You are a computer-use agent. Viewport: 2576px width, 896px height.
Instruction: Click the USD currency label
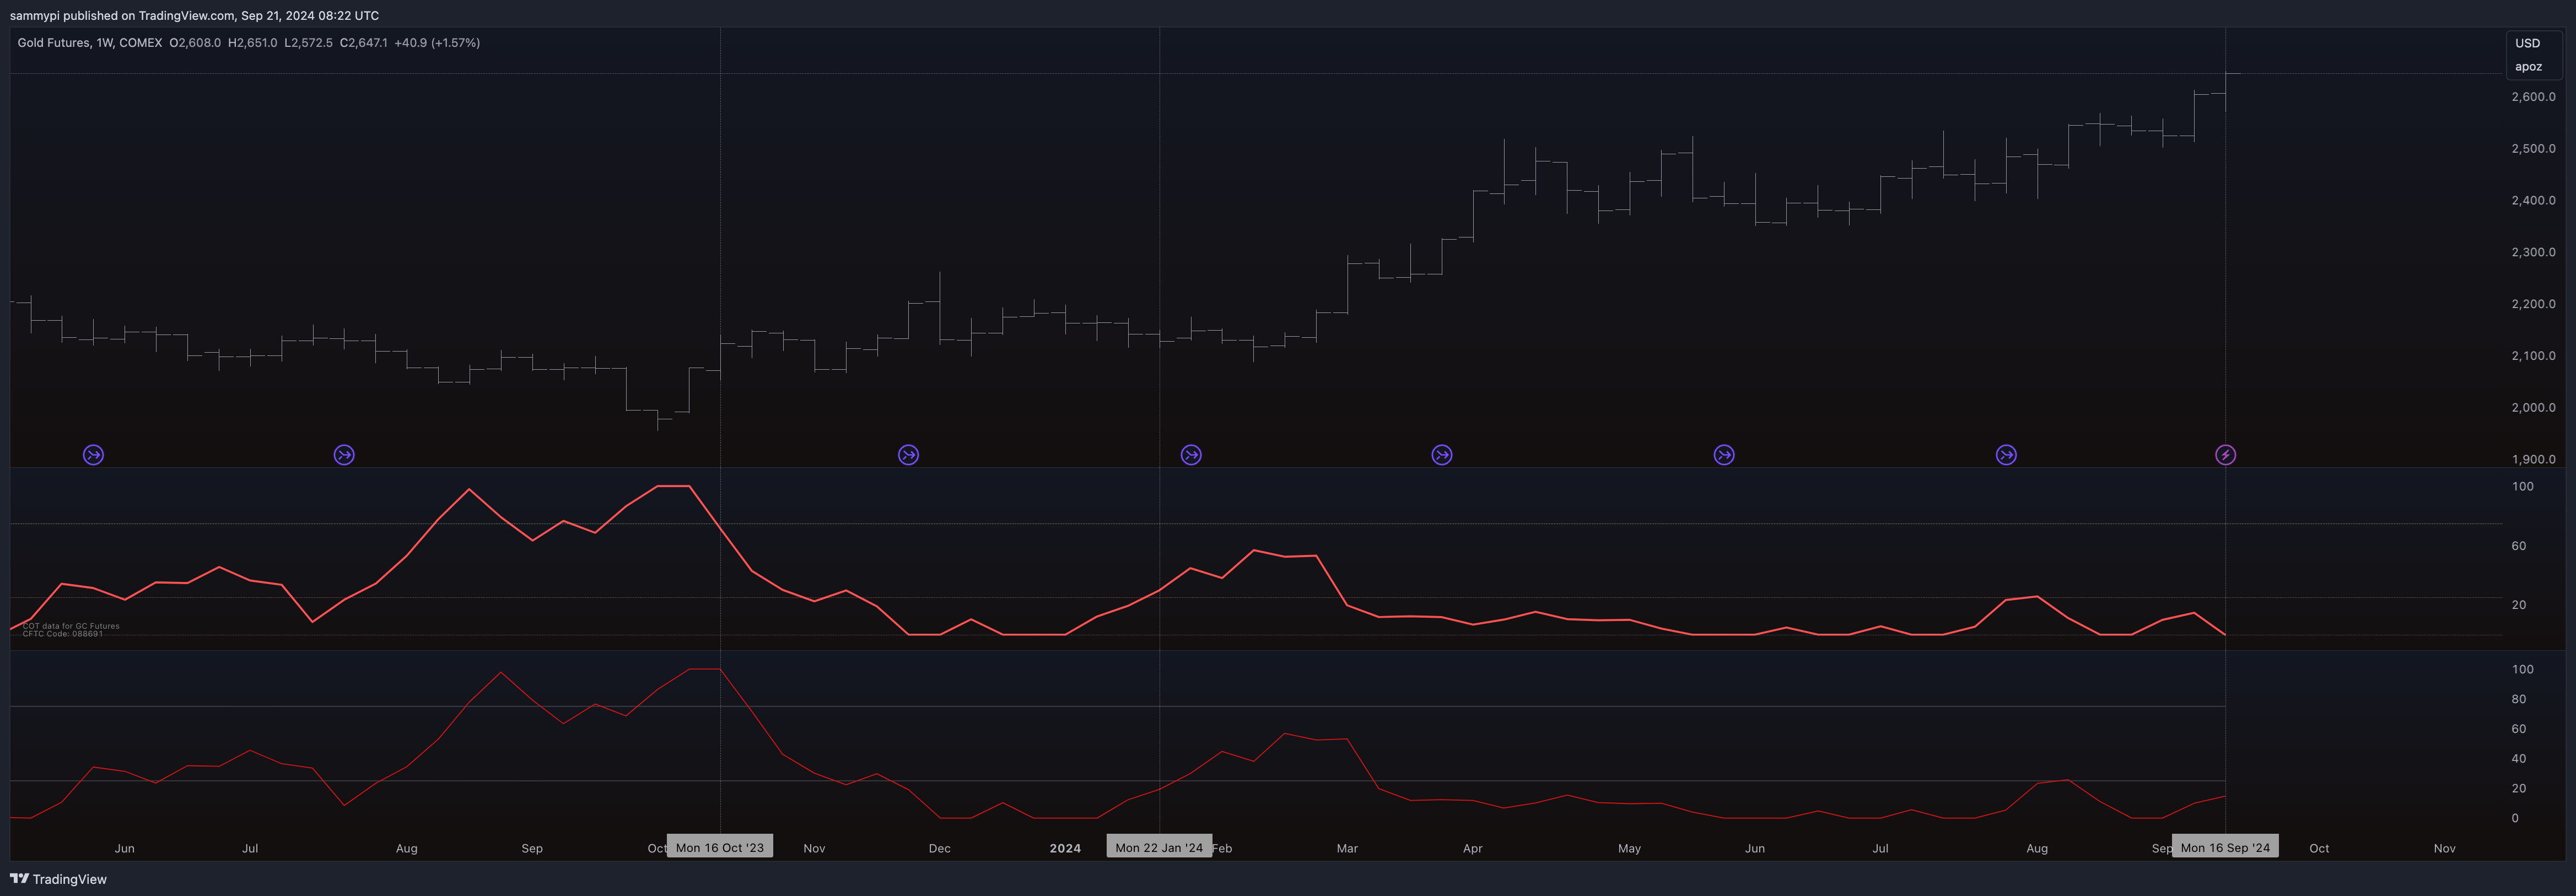point(2527,43)
